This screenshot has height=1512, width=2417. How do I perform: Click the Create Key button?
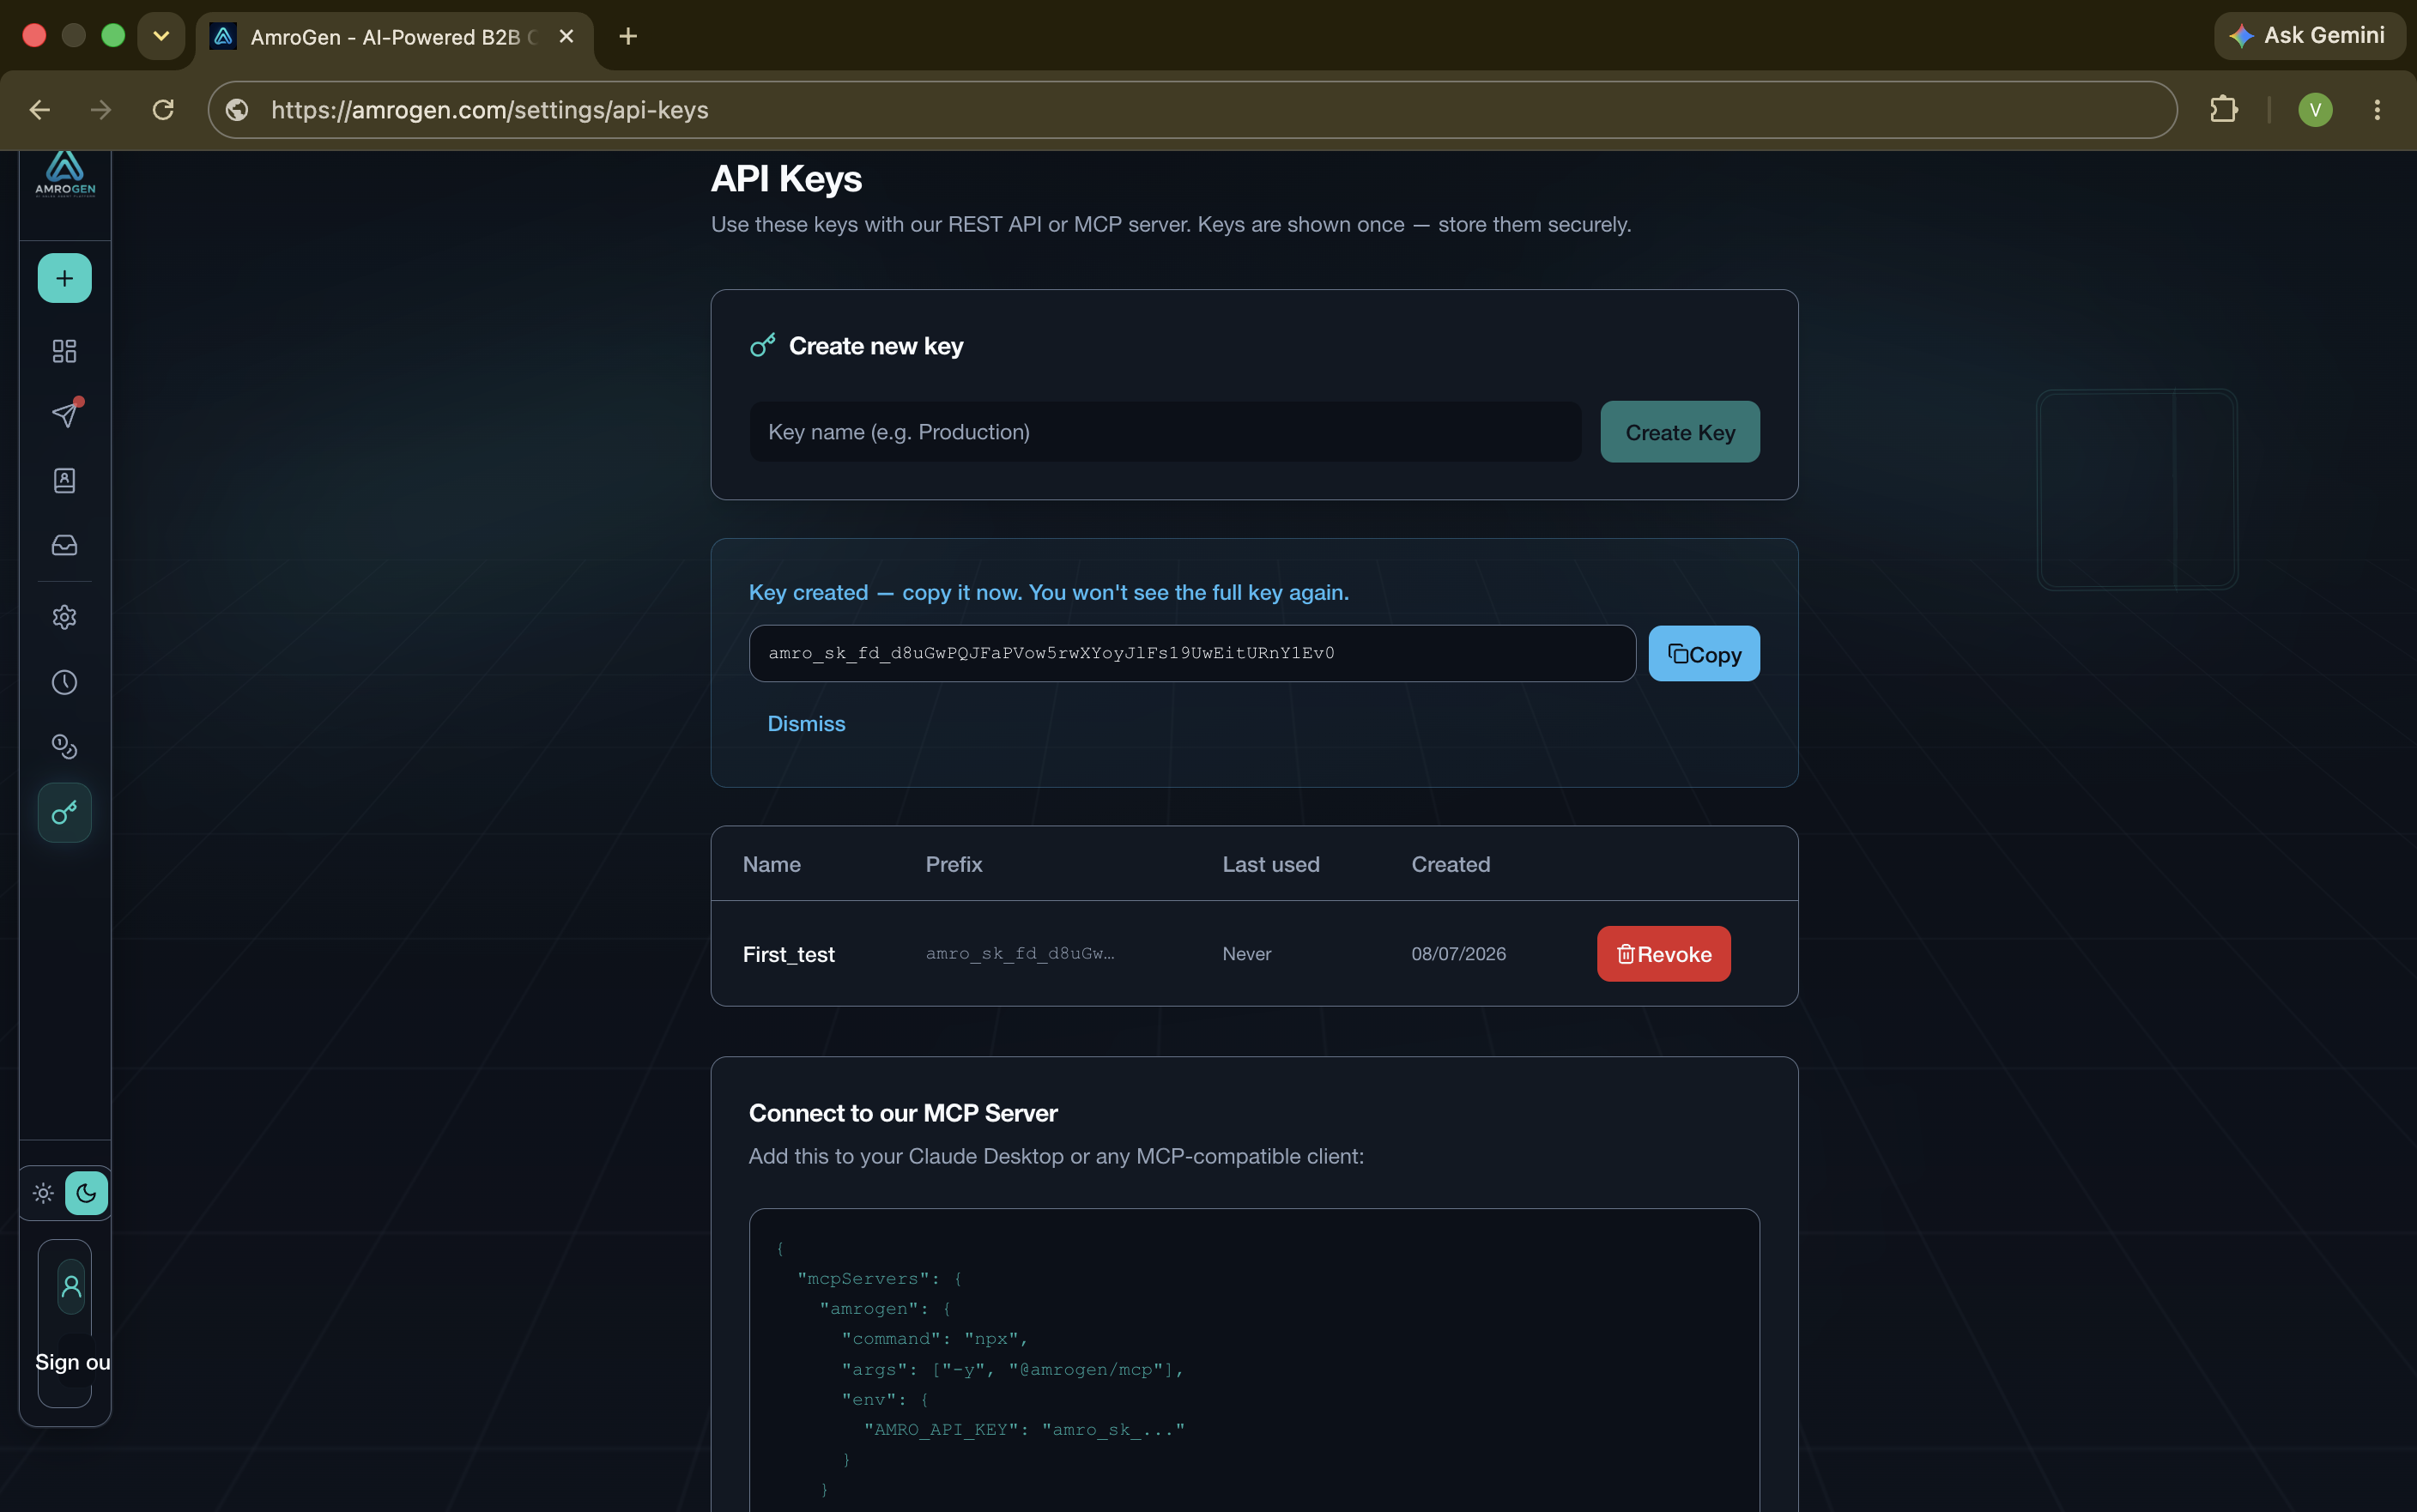pos(1680,432)
